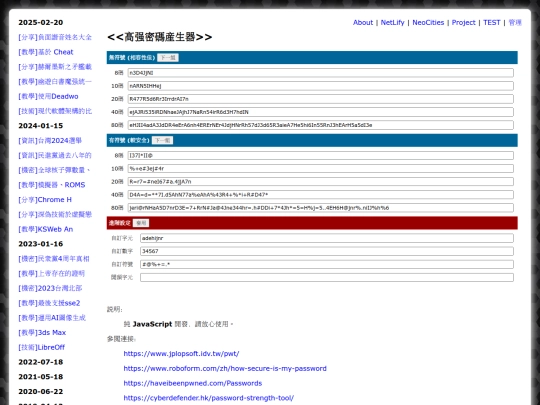540x405 pixels.
Task: Open the sidebar post mentioning ROMS
Action: click(52, 185)
